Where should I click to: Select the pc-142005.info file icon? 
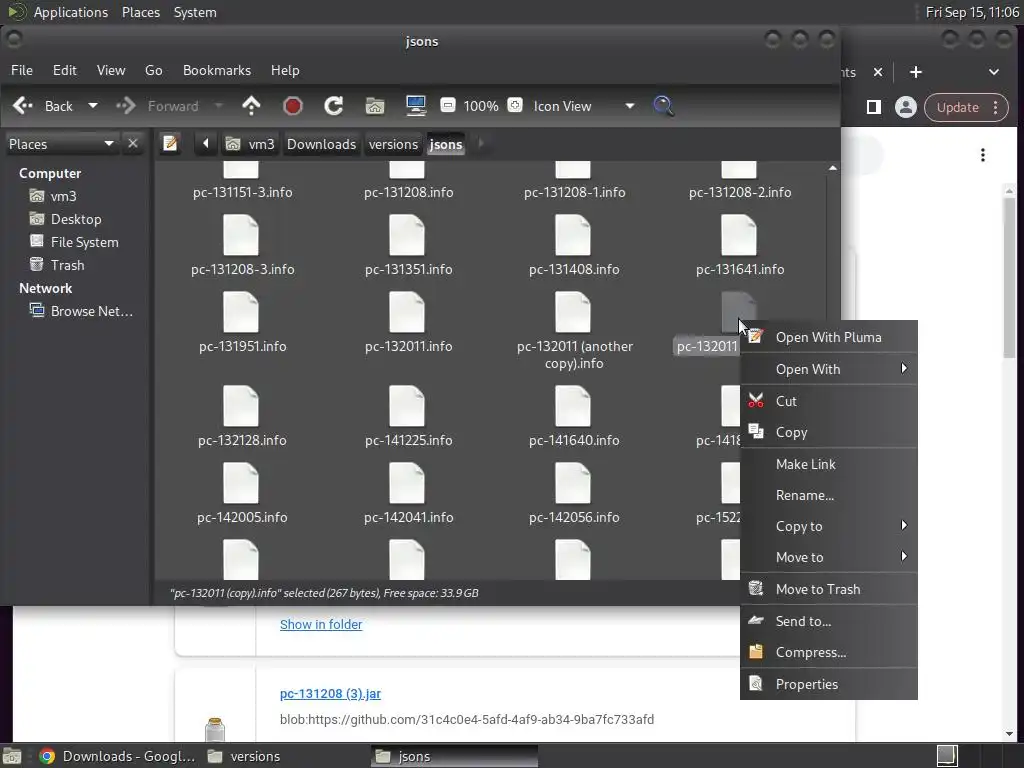pyautogui.click(x=241, y=483)
